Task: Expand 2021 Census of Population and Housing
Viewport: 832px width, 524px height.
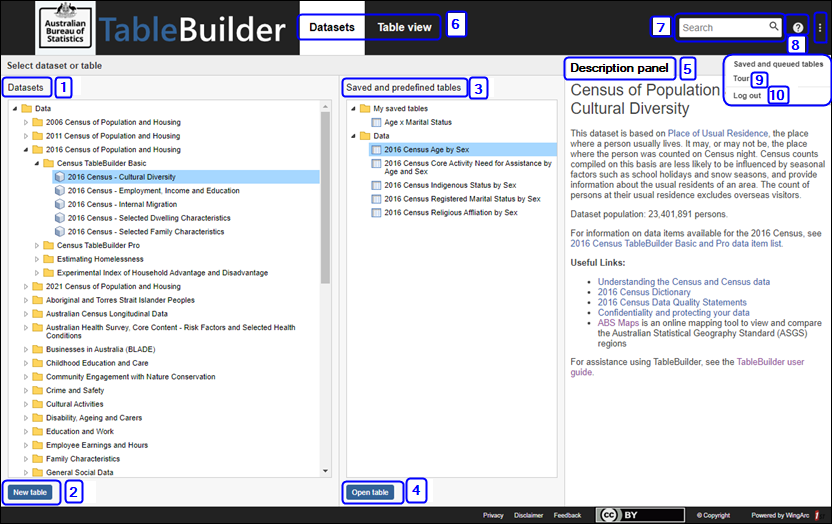Action: pyautogui.click(x=25, y=286)
